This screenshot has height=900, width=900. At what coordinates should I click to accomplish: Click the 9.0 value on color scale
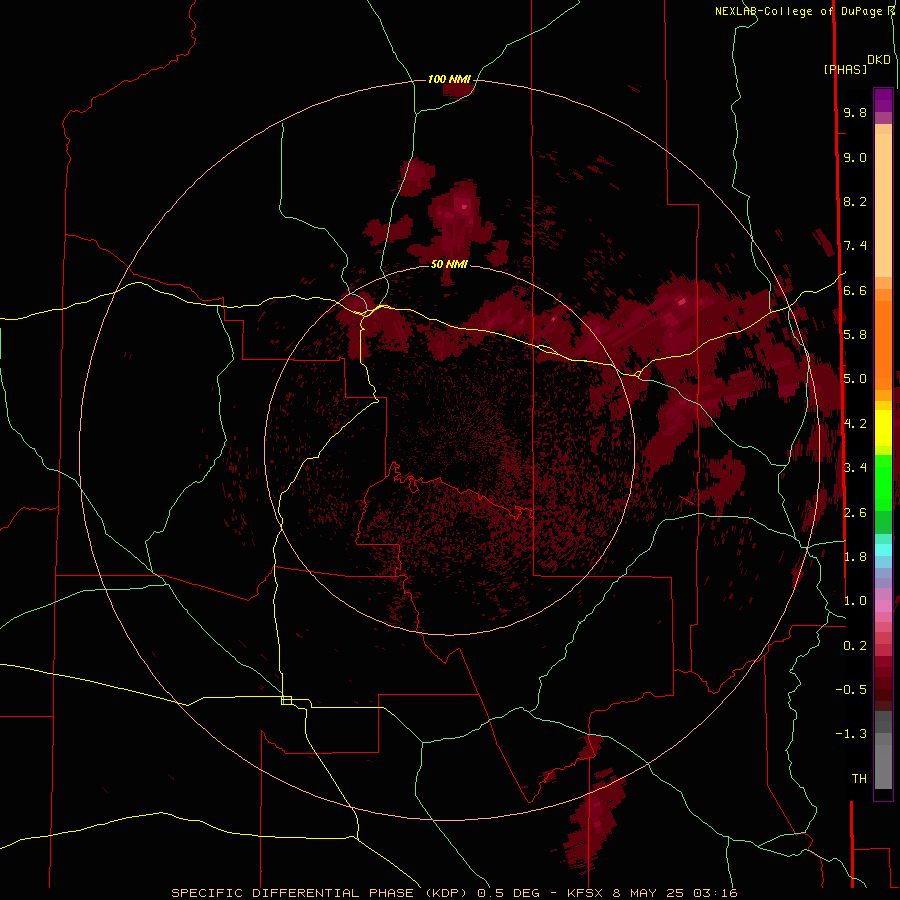pyautogui.click(x=855, y=158)
